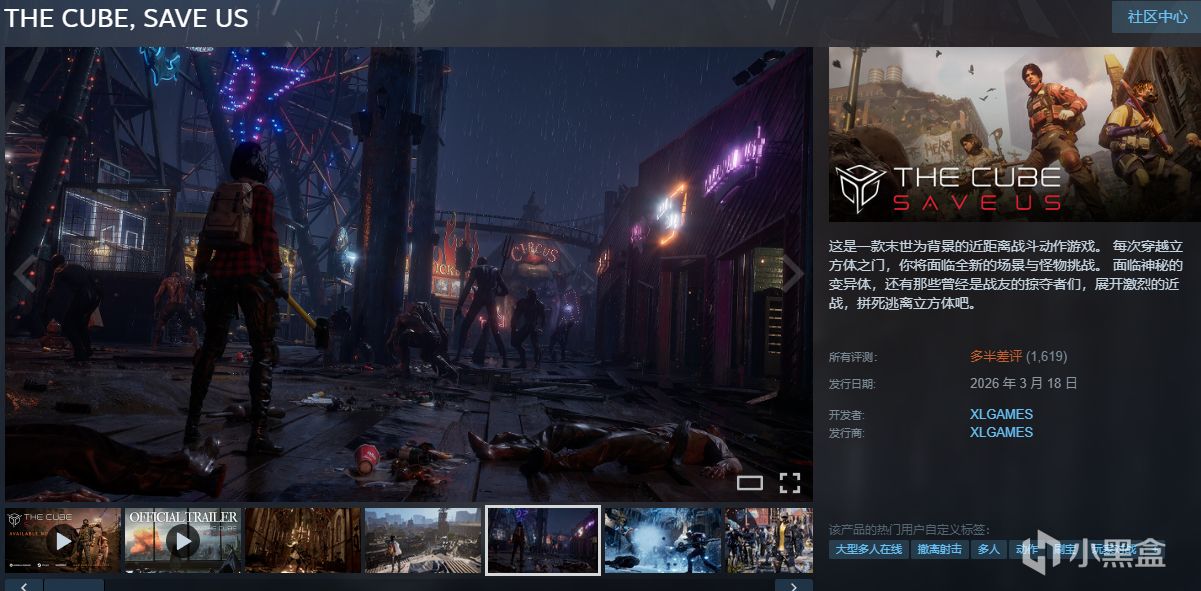Viewport: 1201px width, 591px height.
Task: Click the release date 2026 年 3 月 18 日
Action: 1023,383
